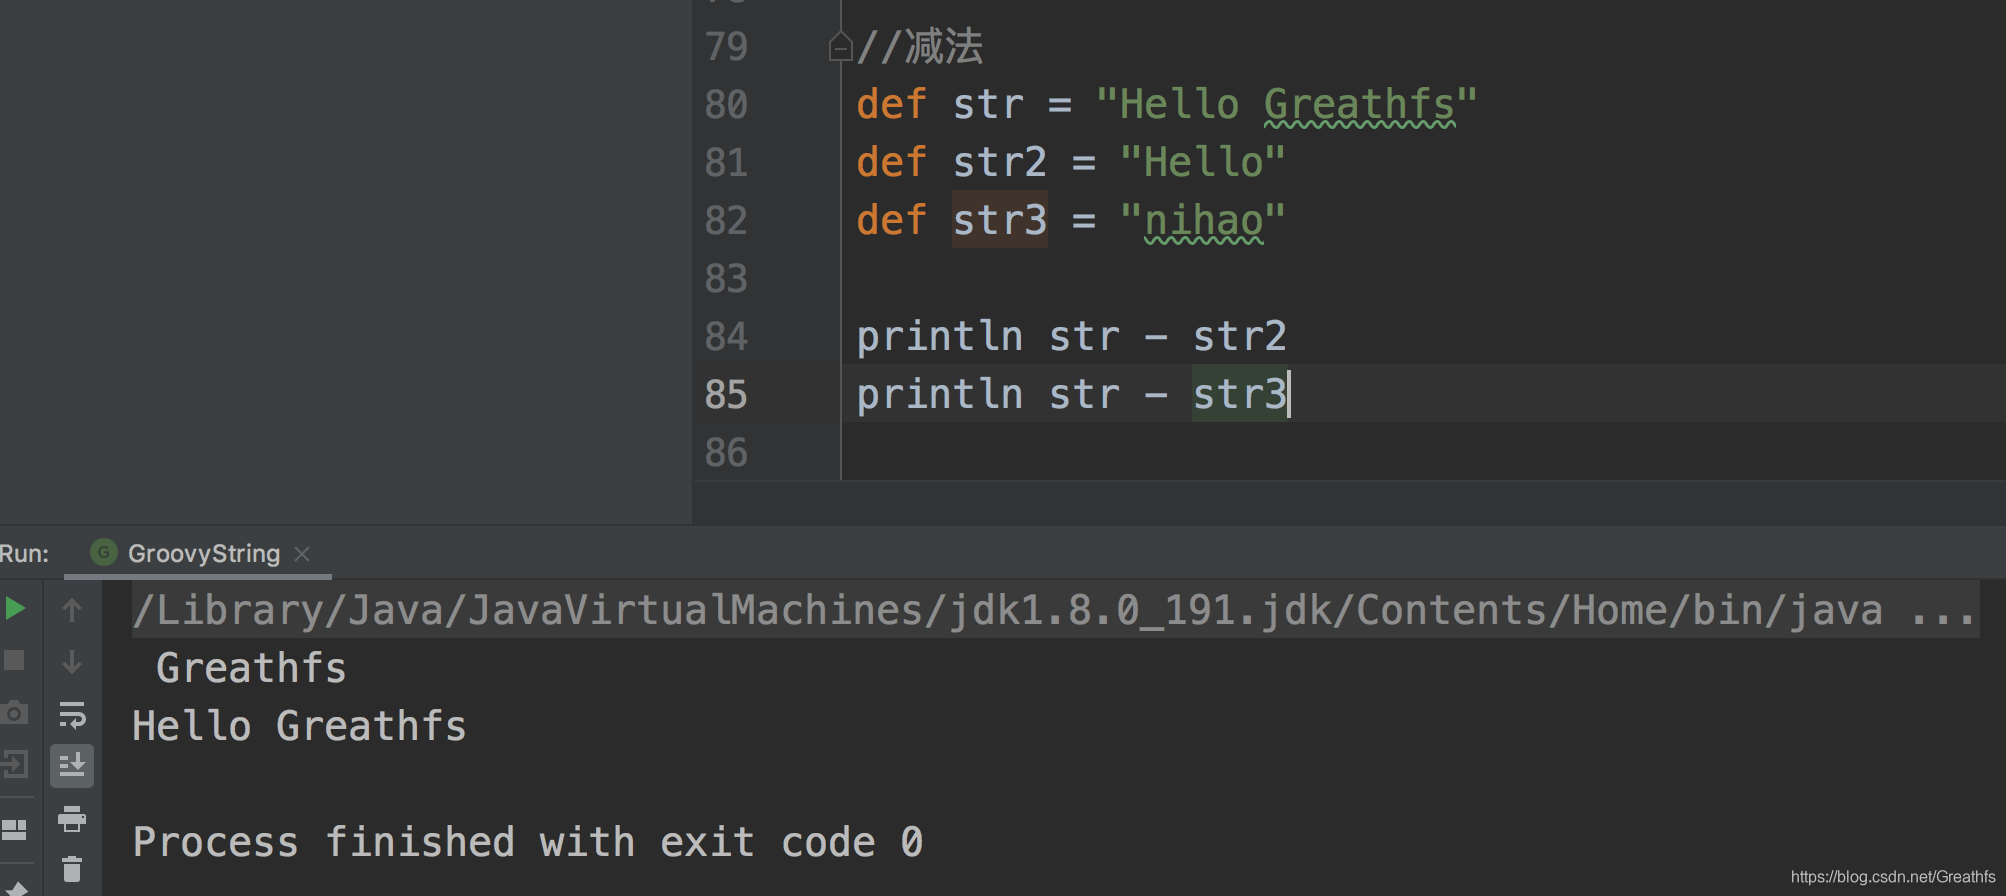
Task: Click the str2 variable declaration on line 81
Action: tap(1000, 162)
